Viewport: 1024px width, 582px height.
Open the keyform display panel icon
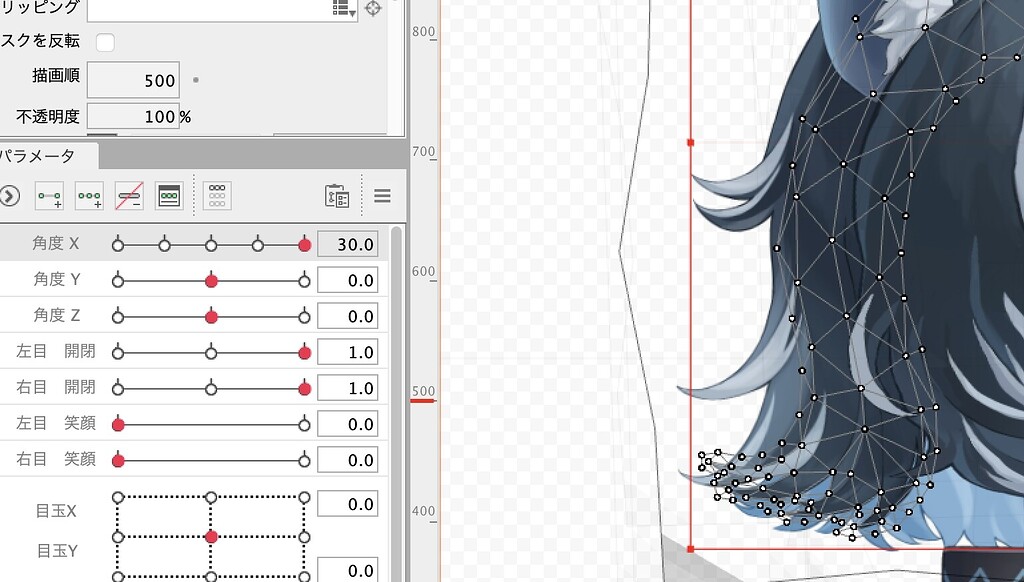point(169,196)
